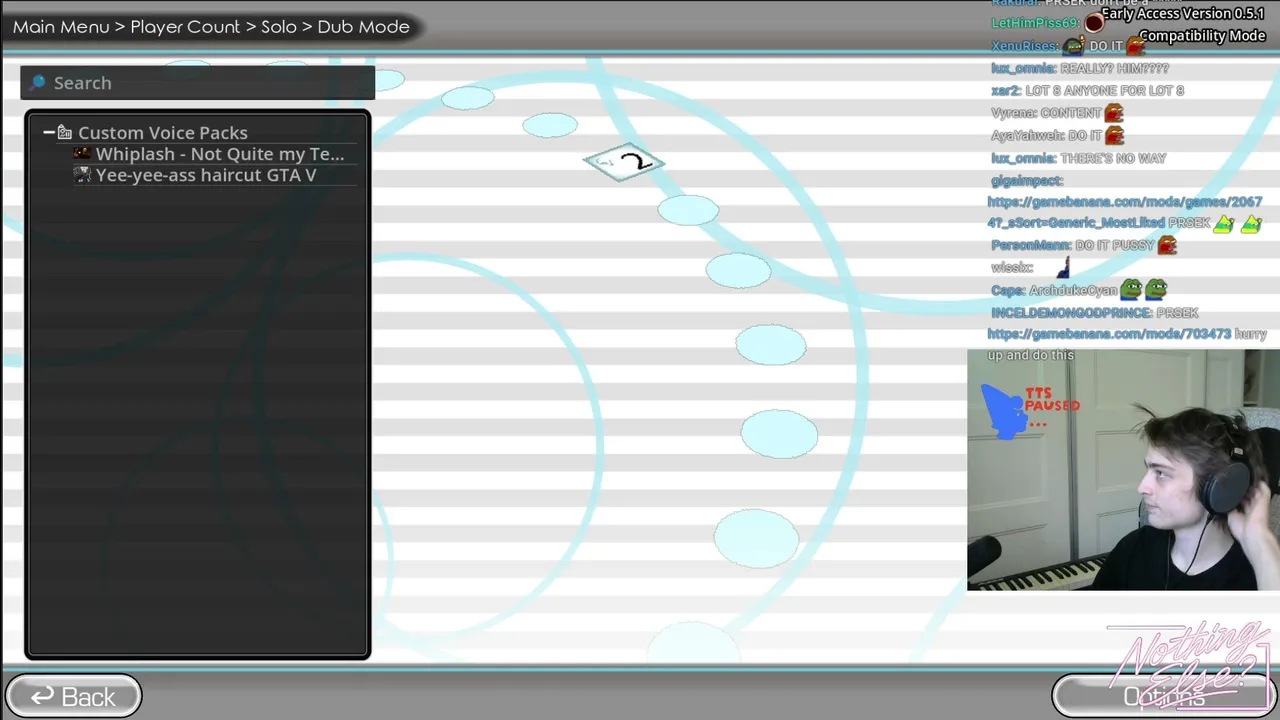Select the Whiplash - Not Quite my Tempo pack
The height and width of the screenshot is (720, 1280).
pos(220,154)
